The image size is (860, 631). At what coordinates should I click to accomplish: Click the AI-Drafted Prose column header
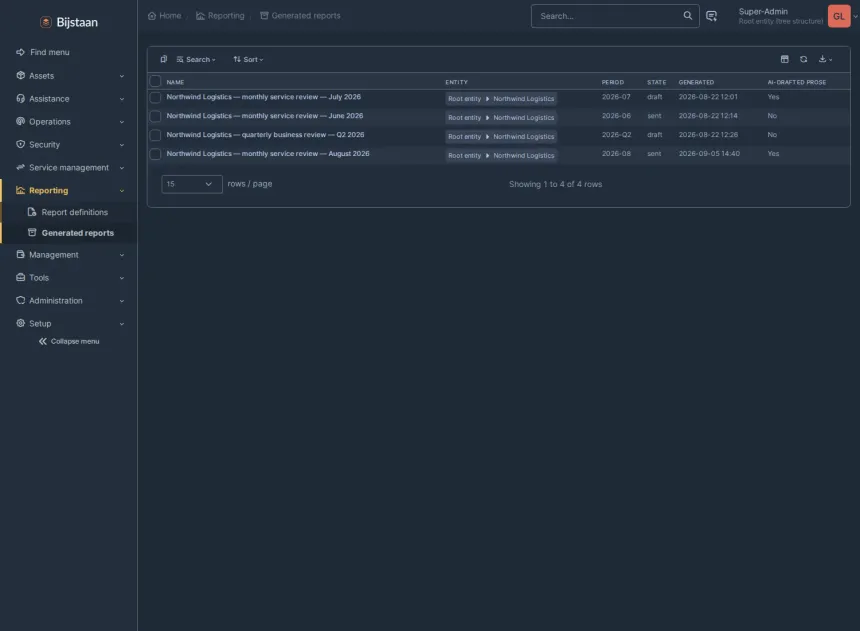pyautogui.click(x=796, y=82)
